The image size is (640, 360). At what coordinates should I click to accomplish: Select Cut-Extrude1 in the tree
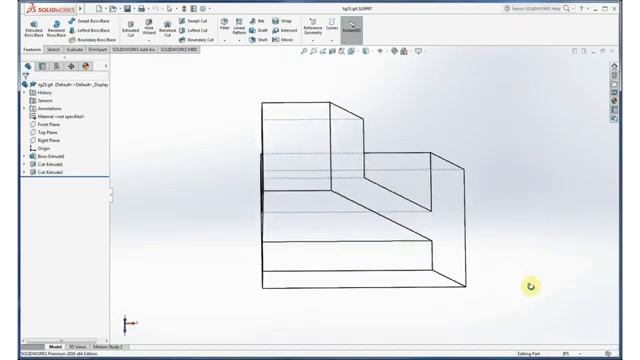46,164
